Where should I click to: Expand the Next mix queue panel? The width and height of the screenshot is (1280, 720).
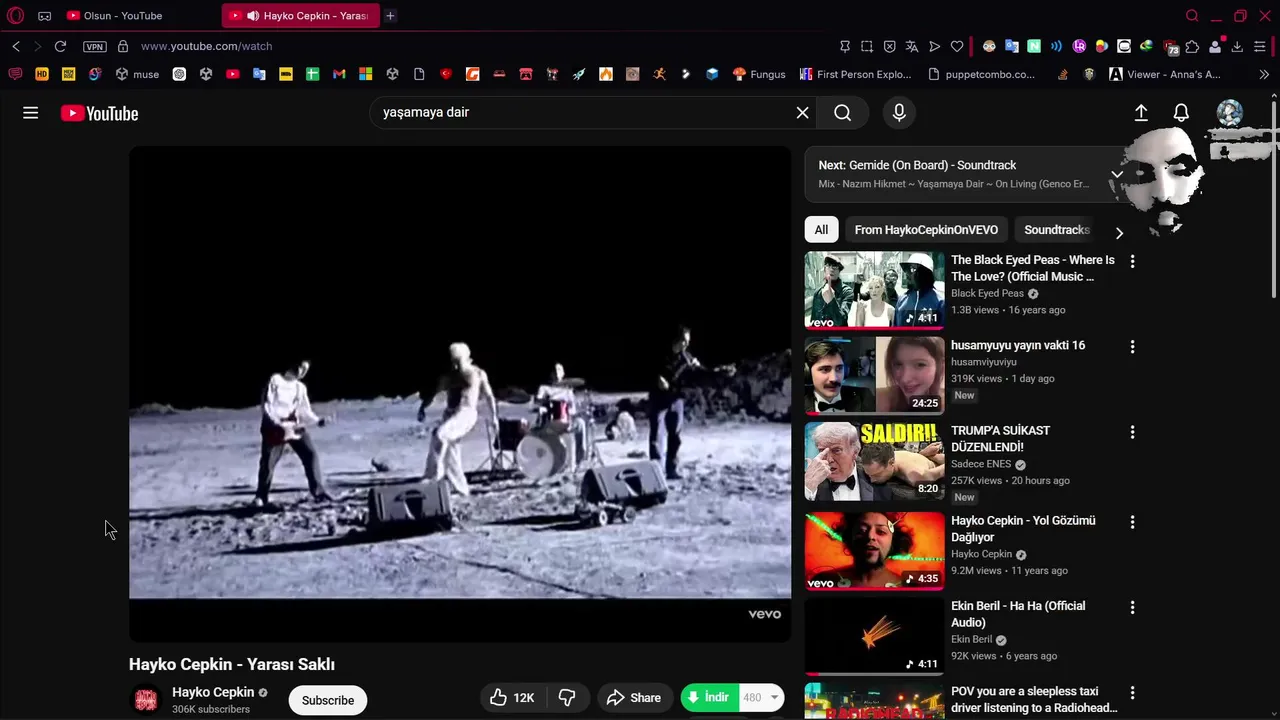point(1117,174)
